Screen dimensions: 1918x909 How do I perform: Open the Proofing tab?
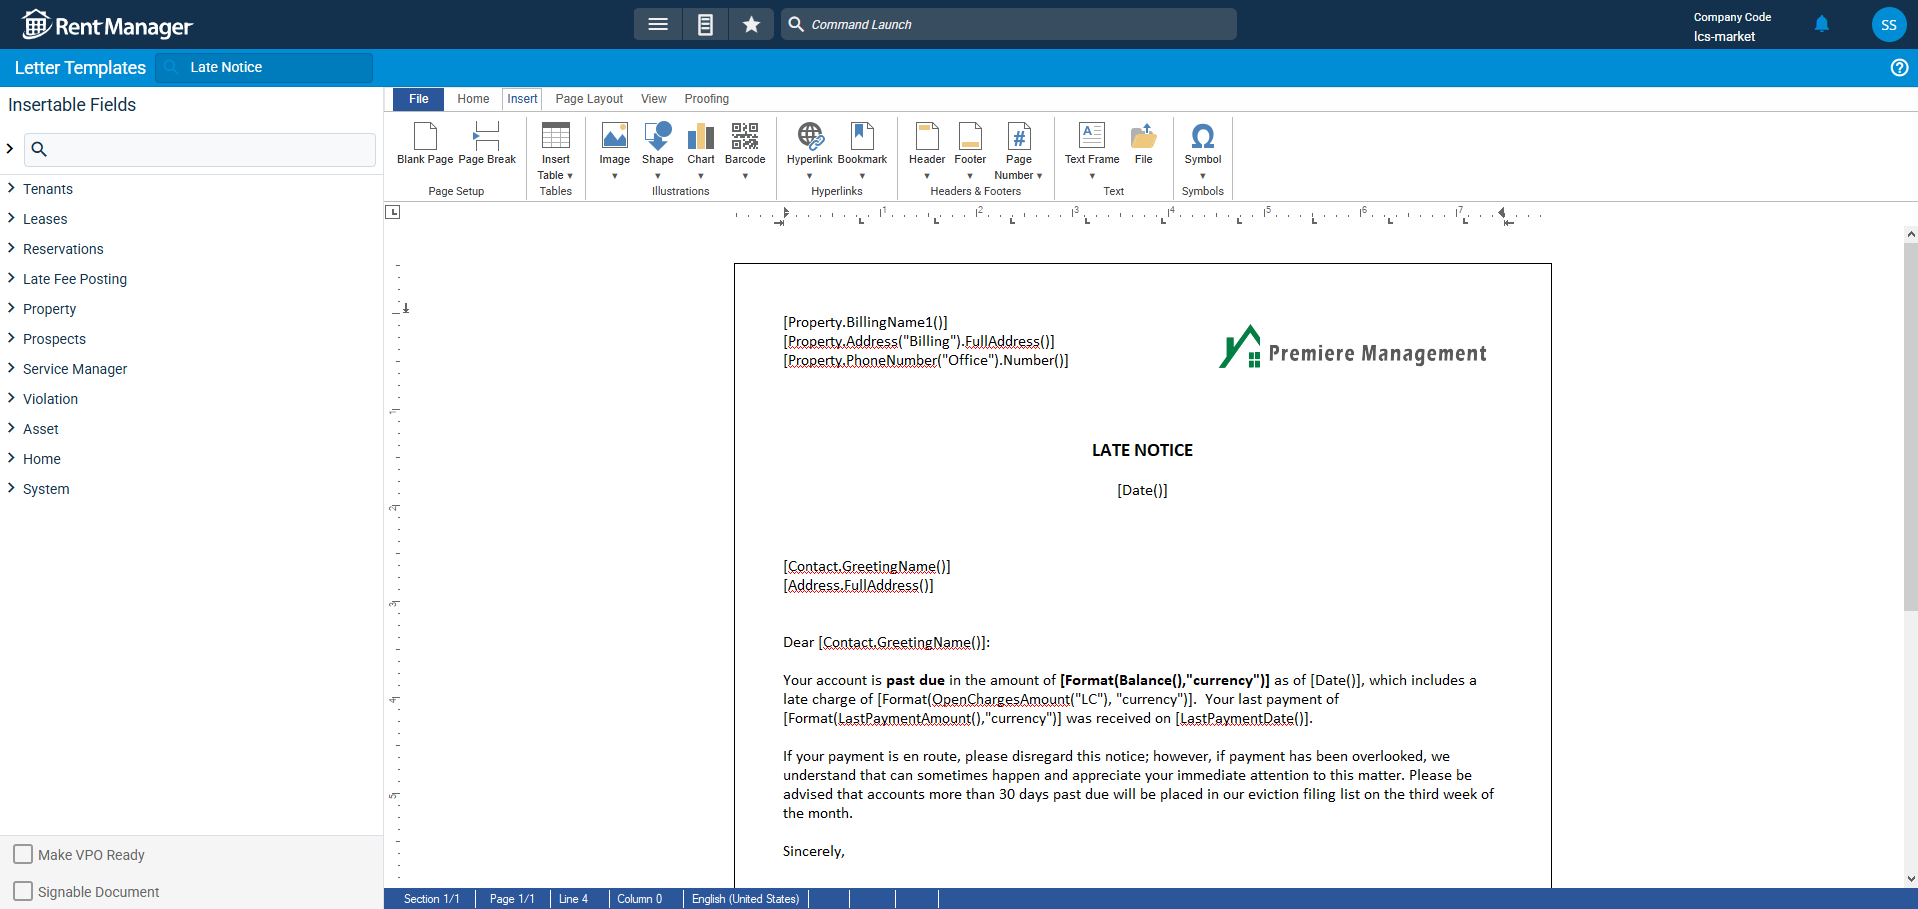pyautogui.click(x=706, y=99)
